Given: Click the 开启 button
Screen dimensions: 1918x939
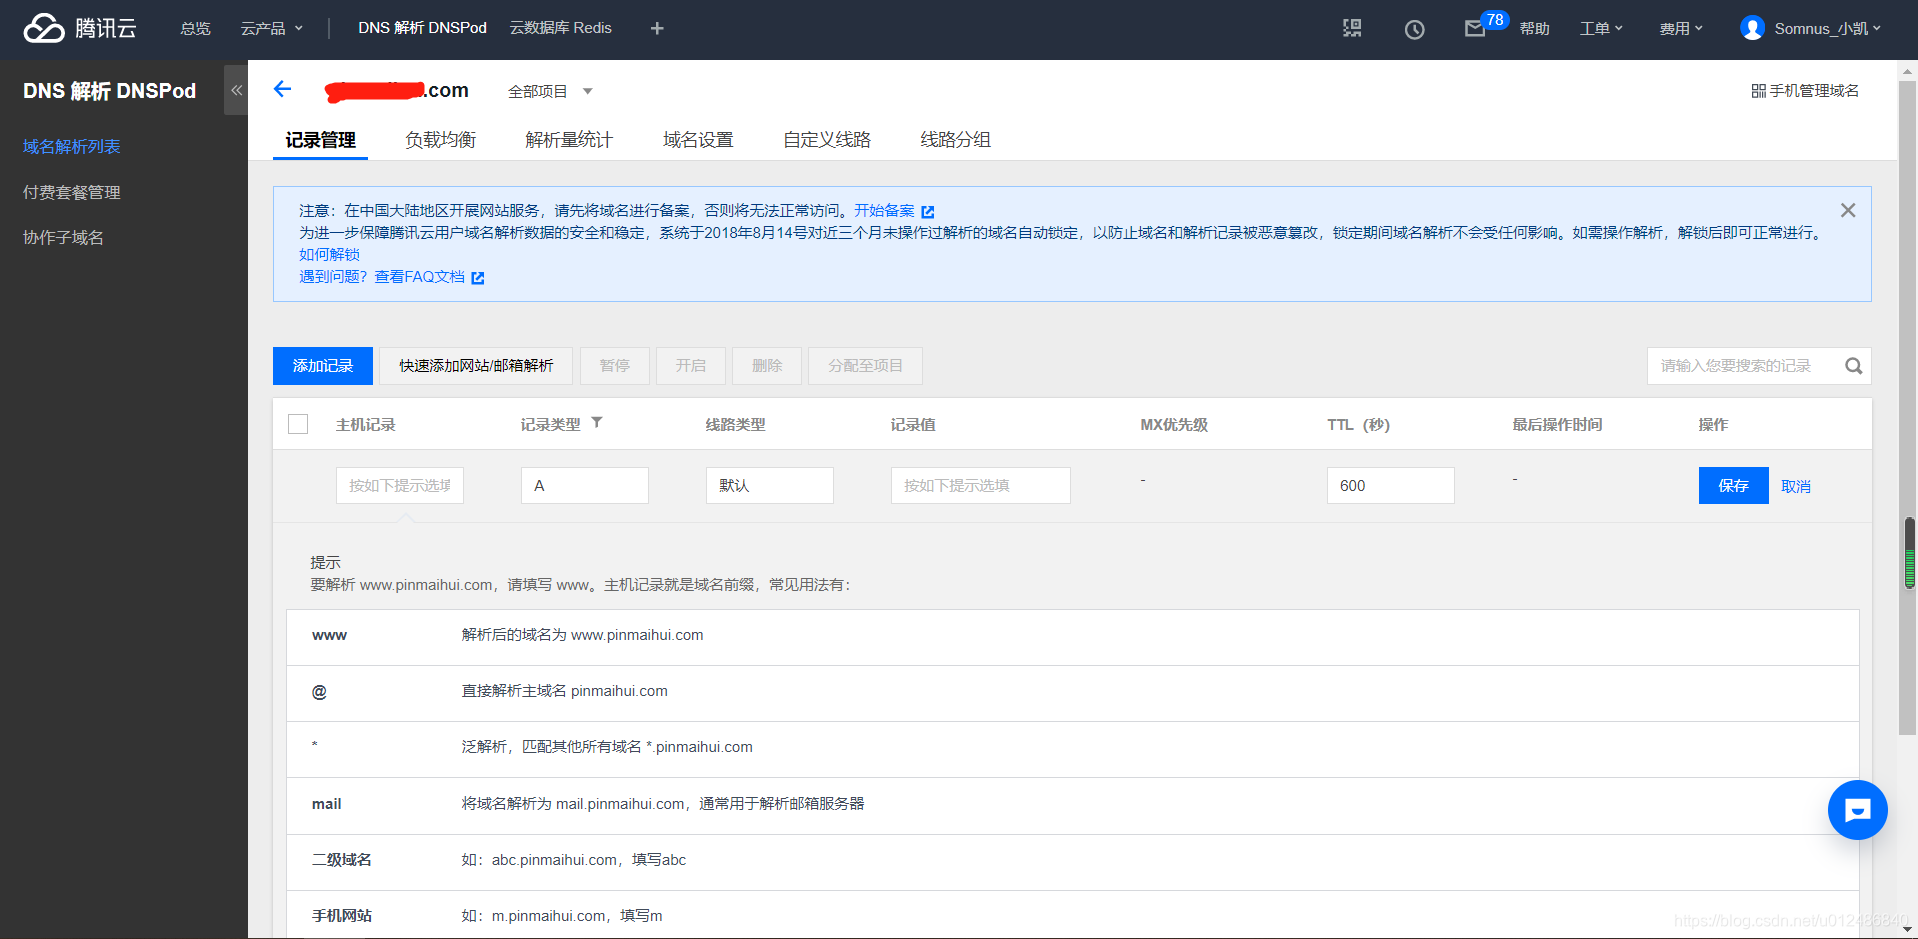Looking at the screenshot, I should click(691, 366).
